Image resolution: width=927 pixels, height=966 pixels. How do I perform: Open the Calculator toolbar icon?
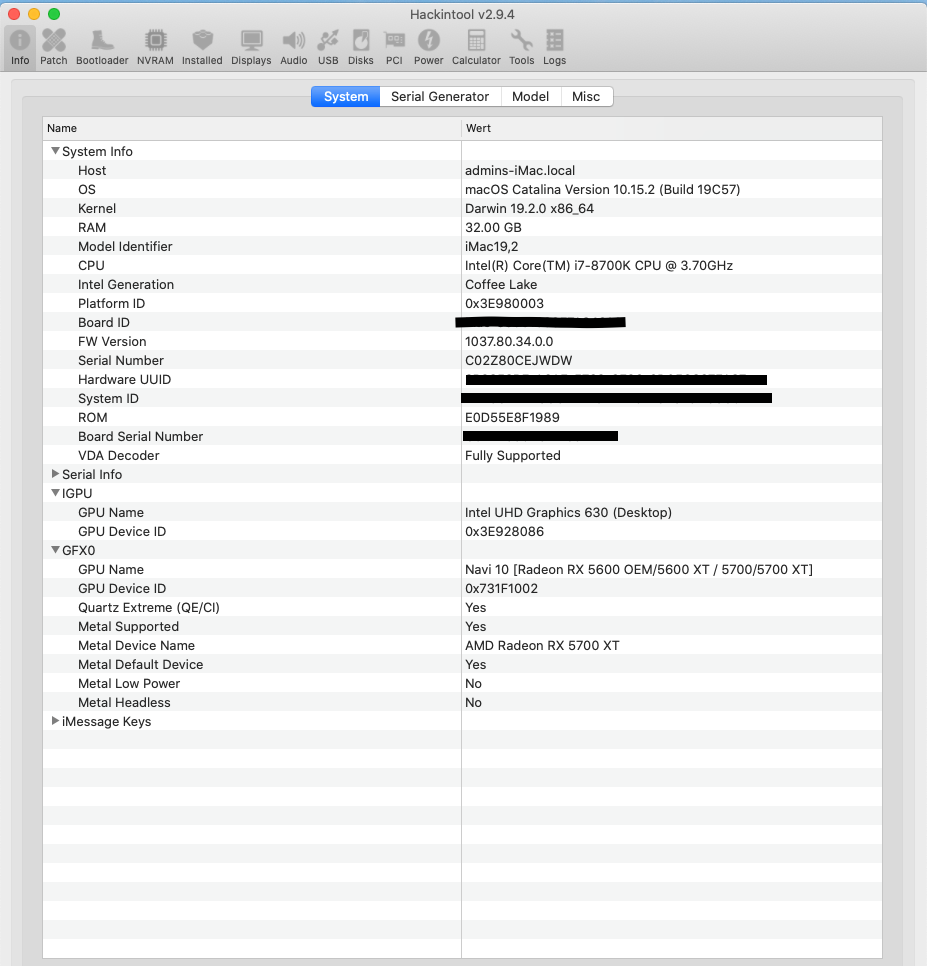point(476,47)
